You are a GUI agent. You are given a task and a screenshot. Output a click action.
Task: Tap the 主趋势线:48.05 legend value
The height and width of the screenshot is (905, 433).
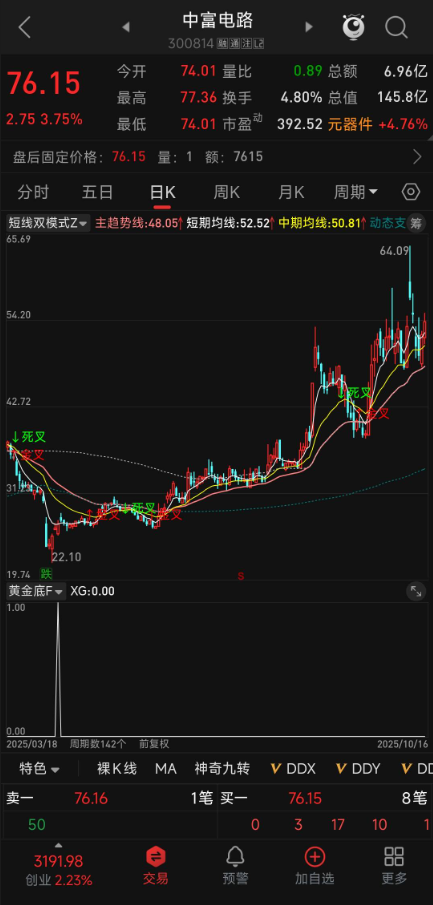pos(139,223)
